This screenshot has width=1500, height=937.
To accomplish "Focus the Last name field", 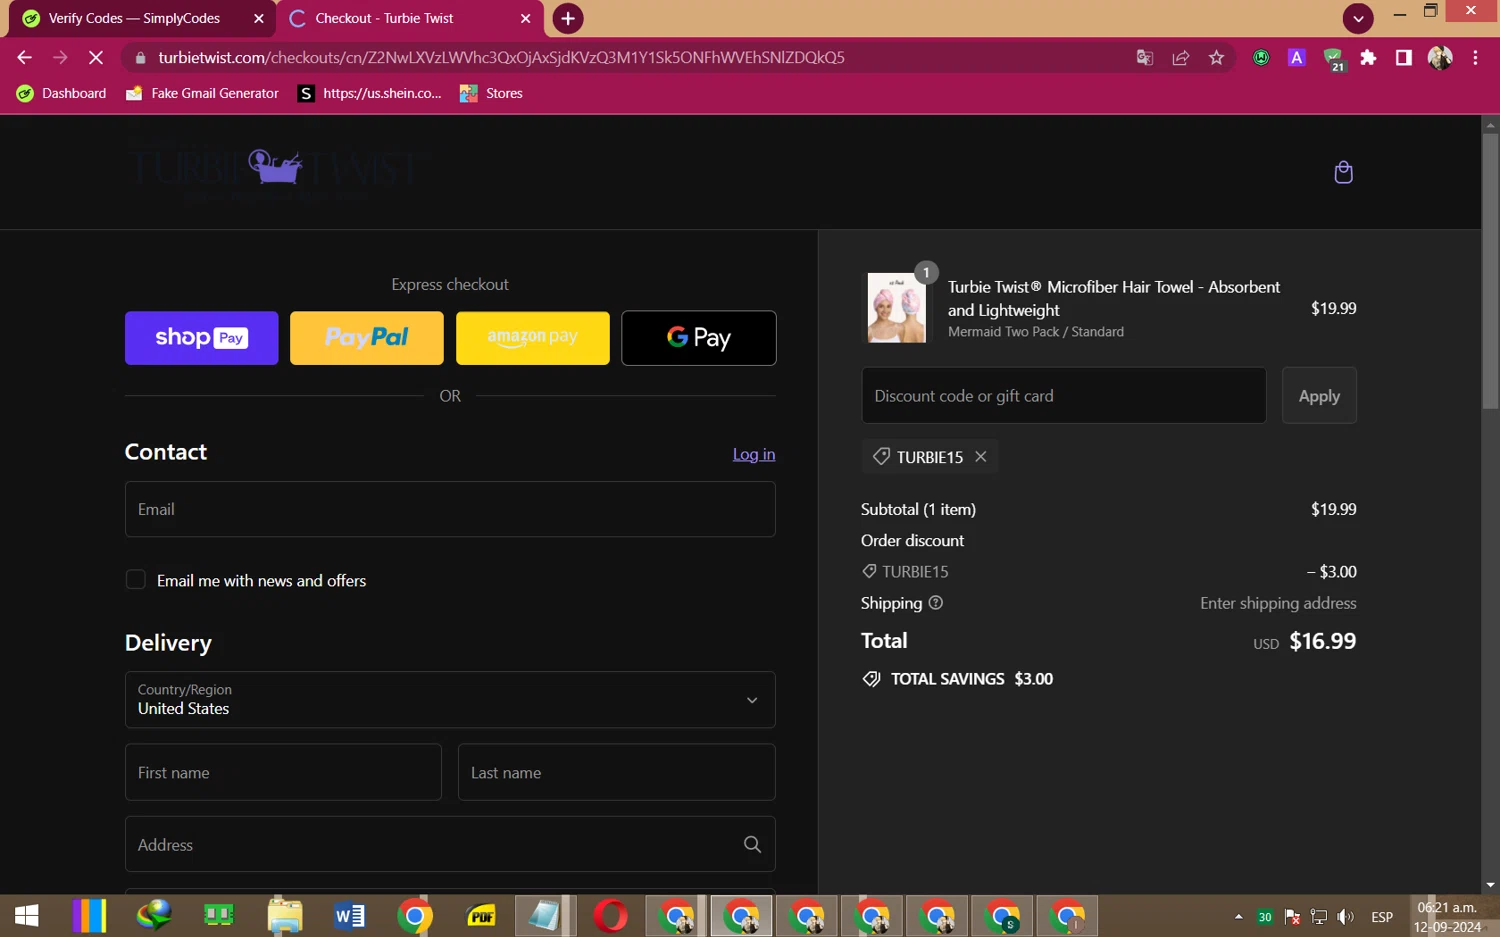I will pyautogui.click(x=617, y=772).
